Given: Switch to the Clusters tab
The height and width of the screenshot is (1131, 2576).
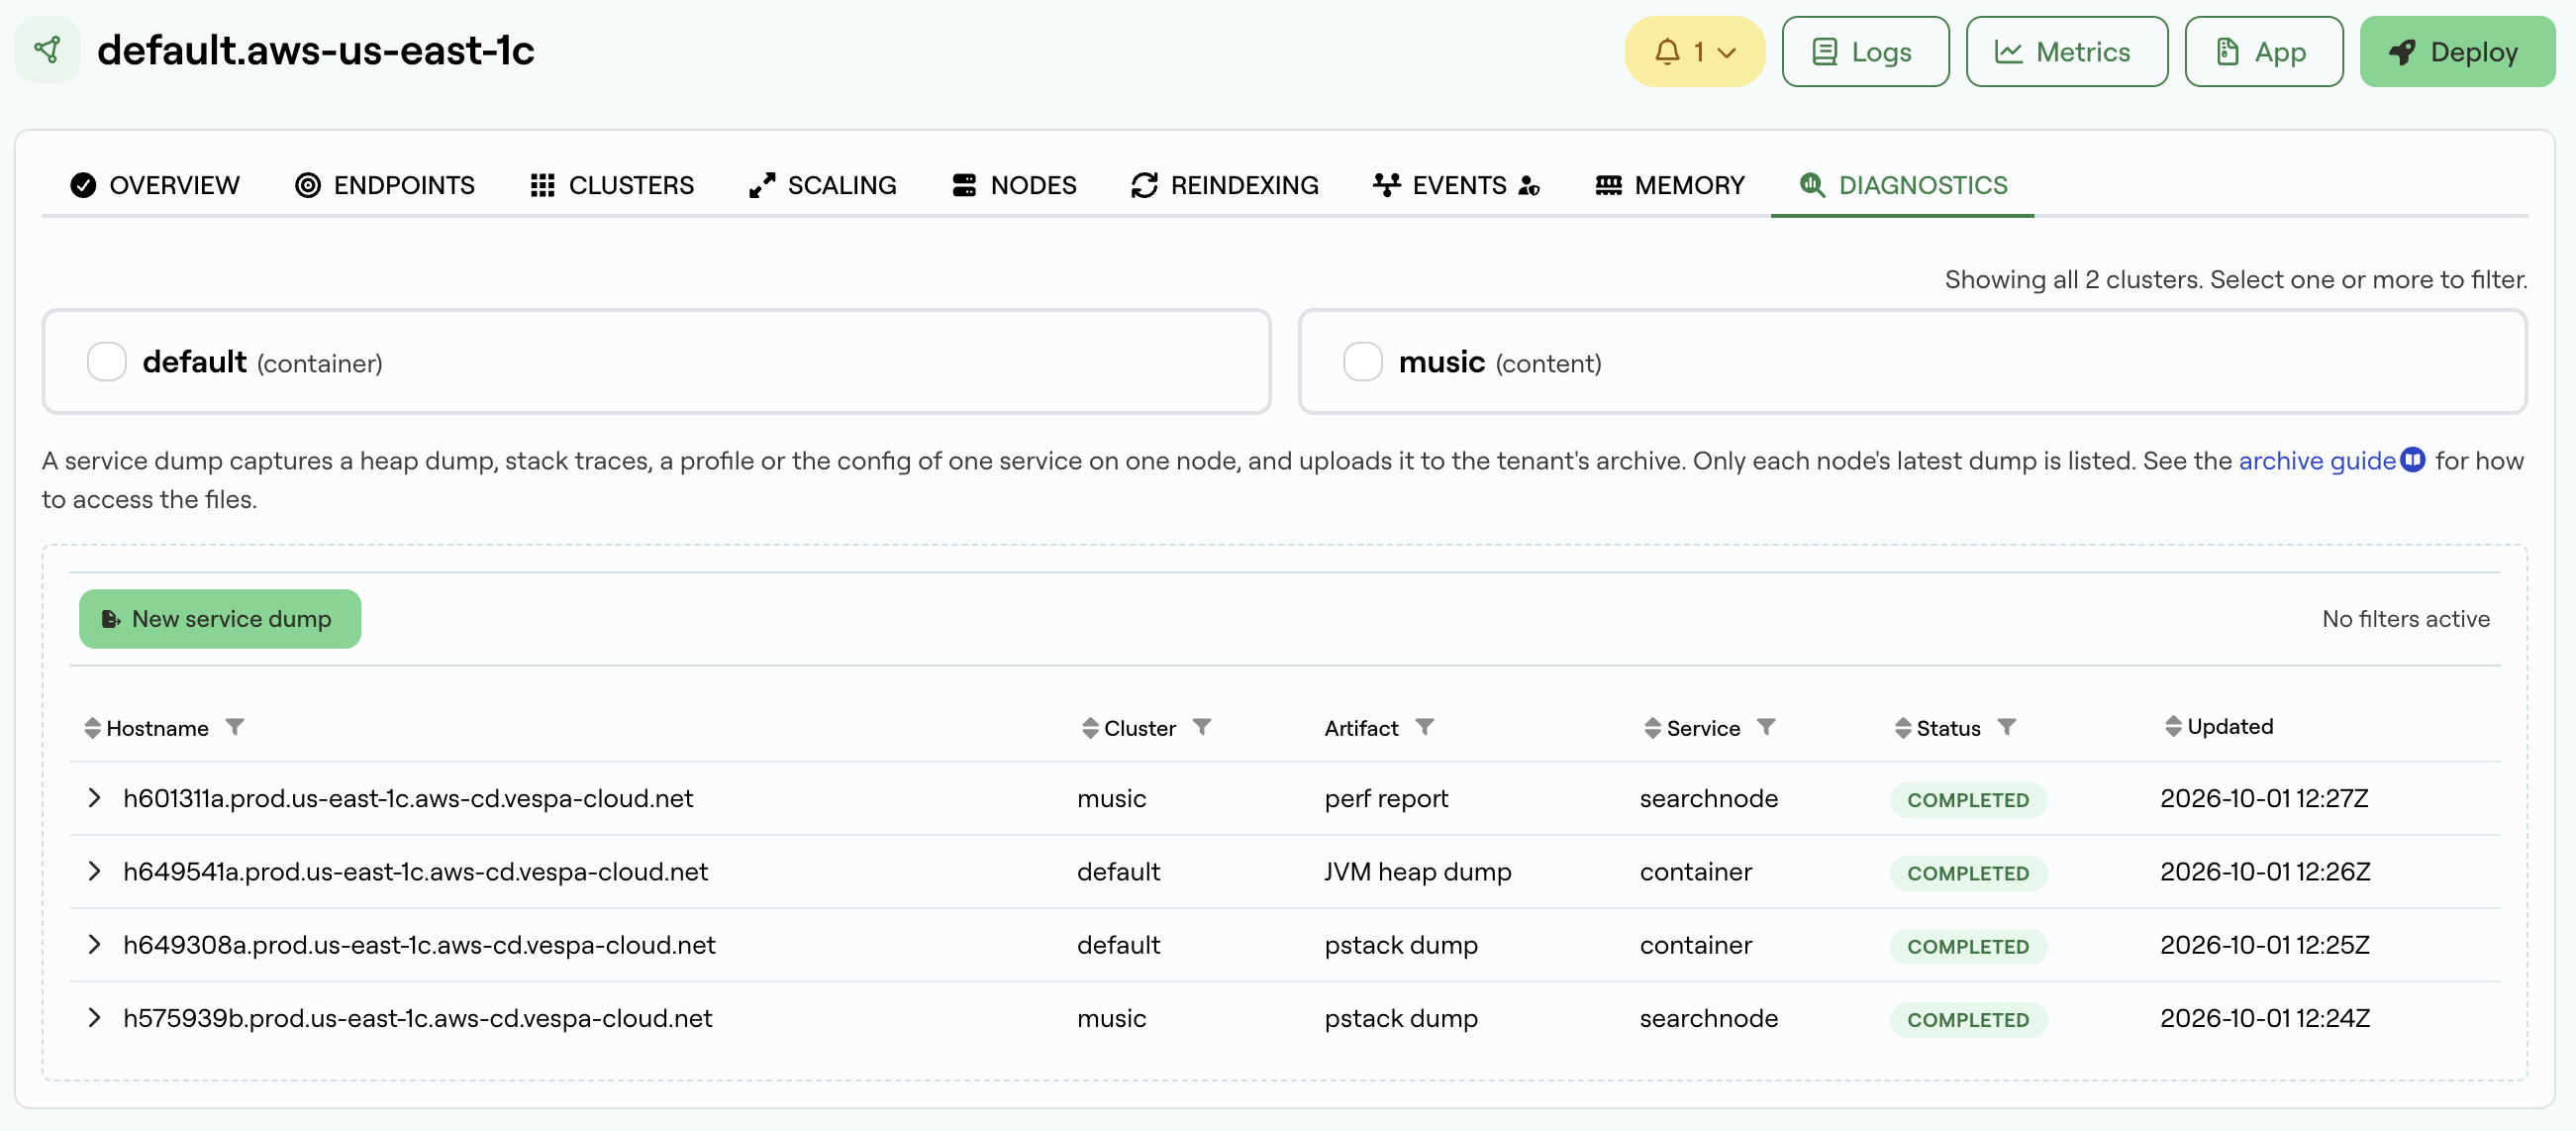Looking at the screenshot, I should [612, 185].
